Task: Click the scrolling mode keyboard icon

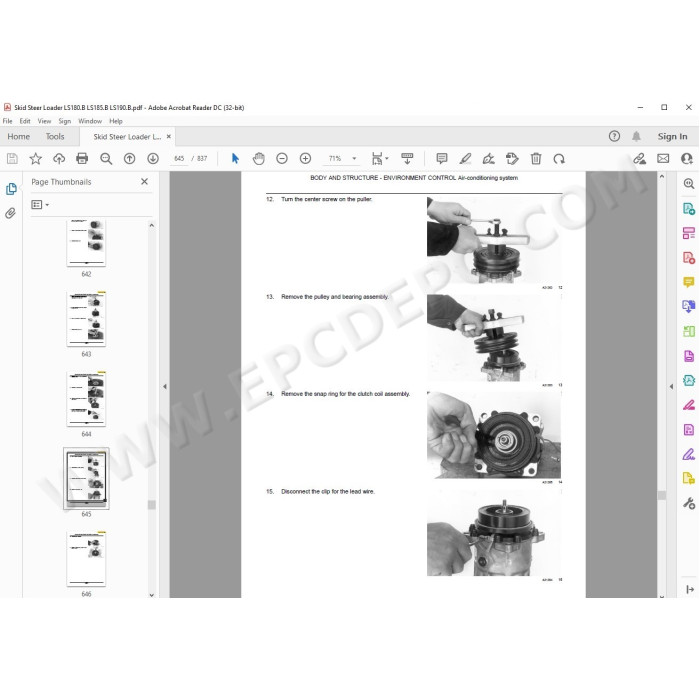Action: point(407,158)
